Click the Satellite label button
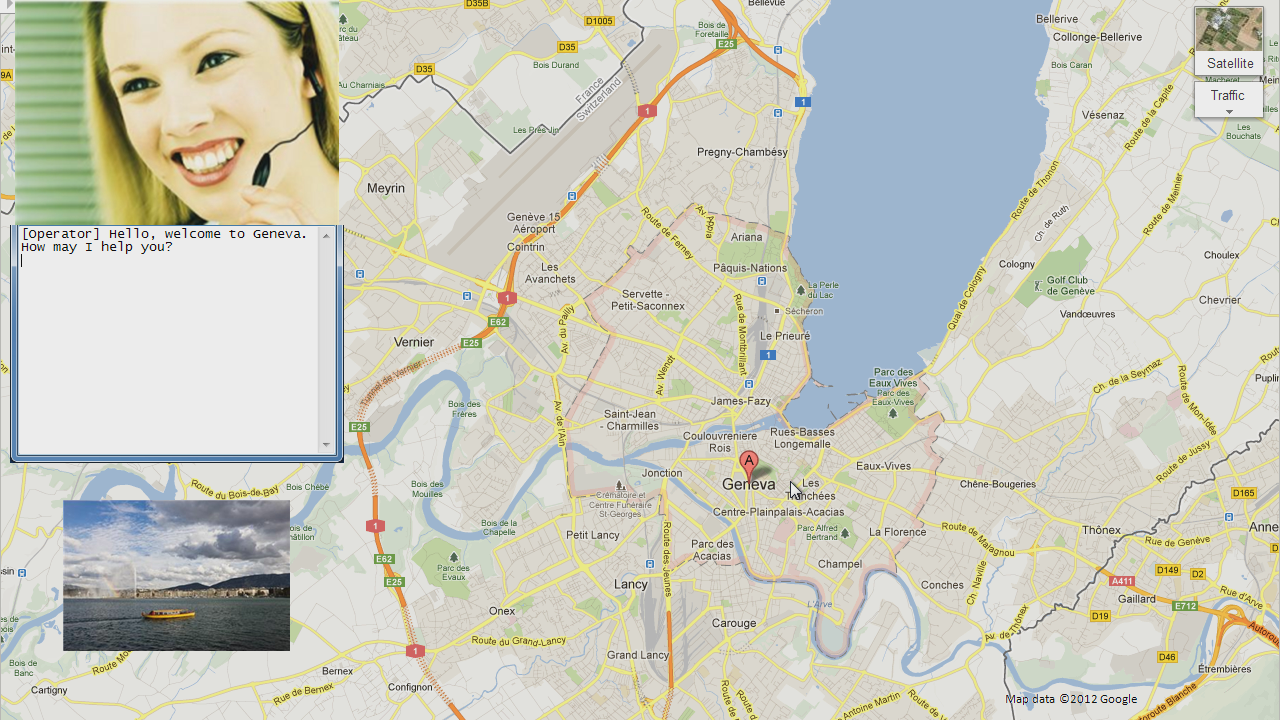1280x720 pixels. [1229, 64]
